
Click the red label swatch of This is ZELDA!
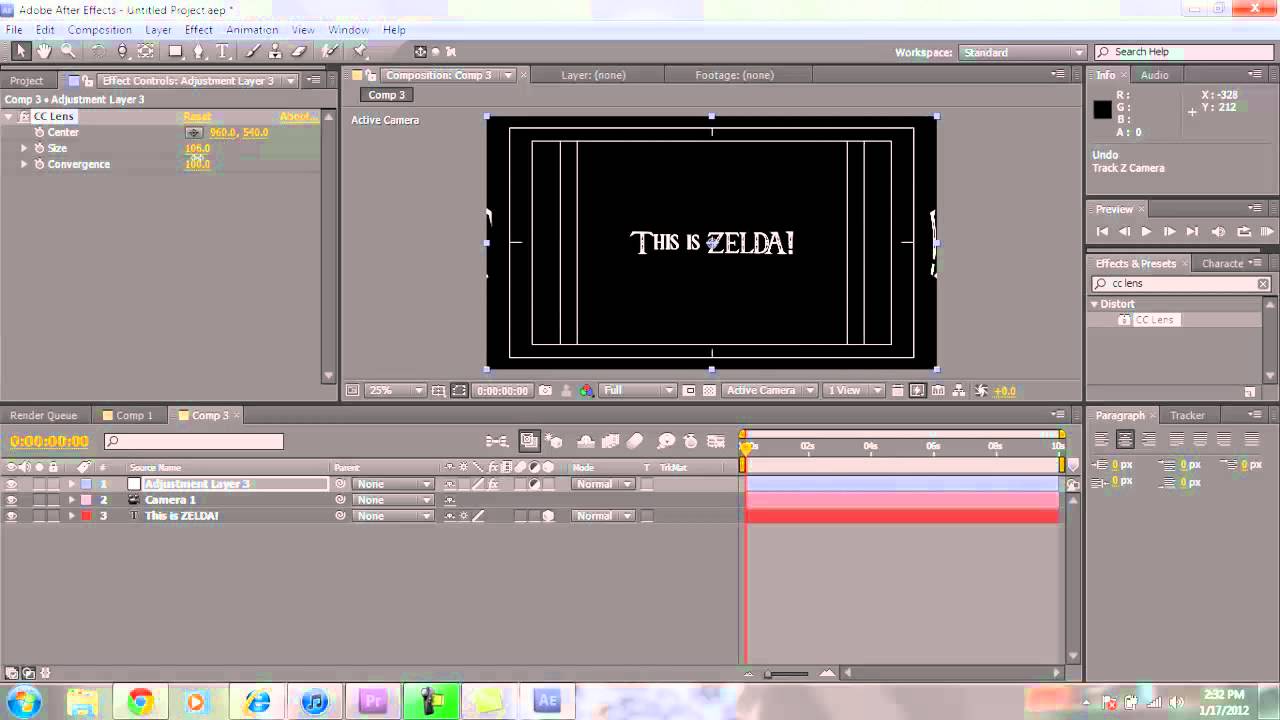(x=86, y=516)
